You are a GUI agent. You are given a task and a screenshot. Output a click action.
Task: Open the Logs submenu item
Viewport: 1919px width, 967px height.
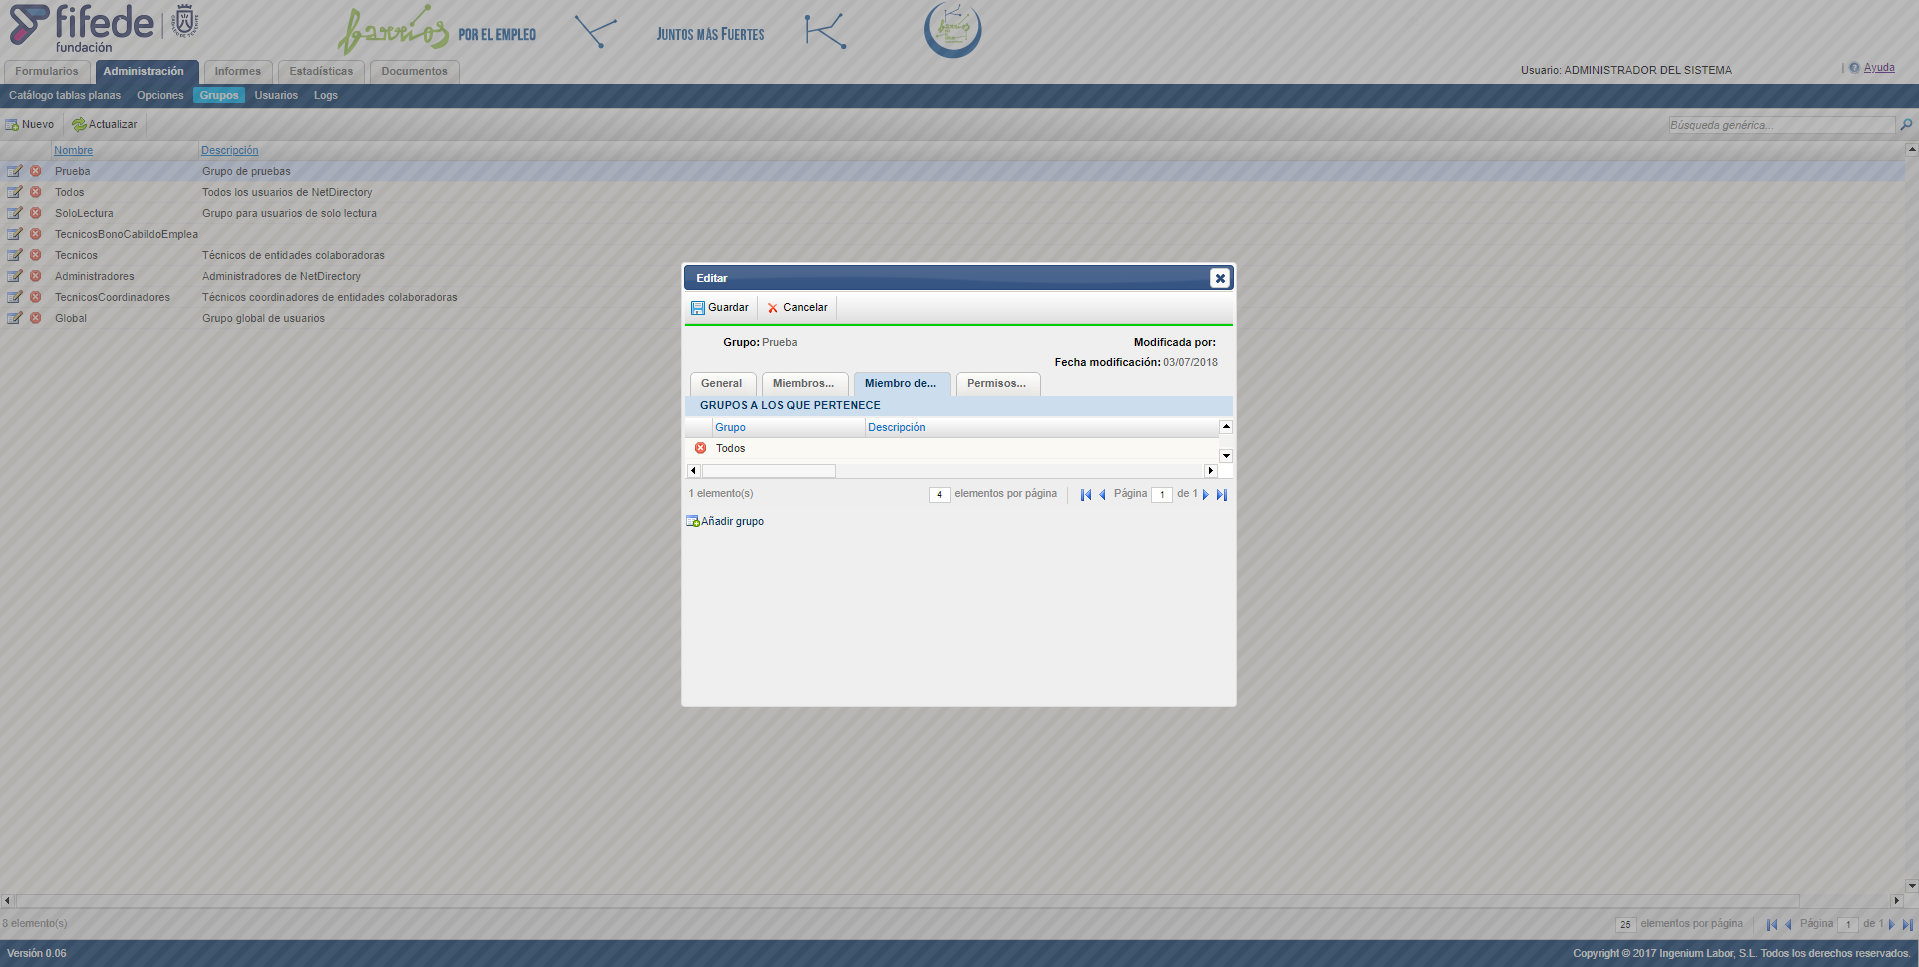tap(326, 96)
